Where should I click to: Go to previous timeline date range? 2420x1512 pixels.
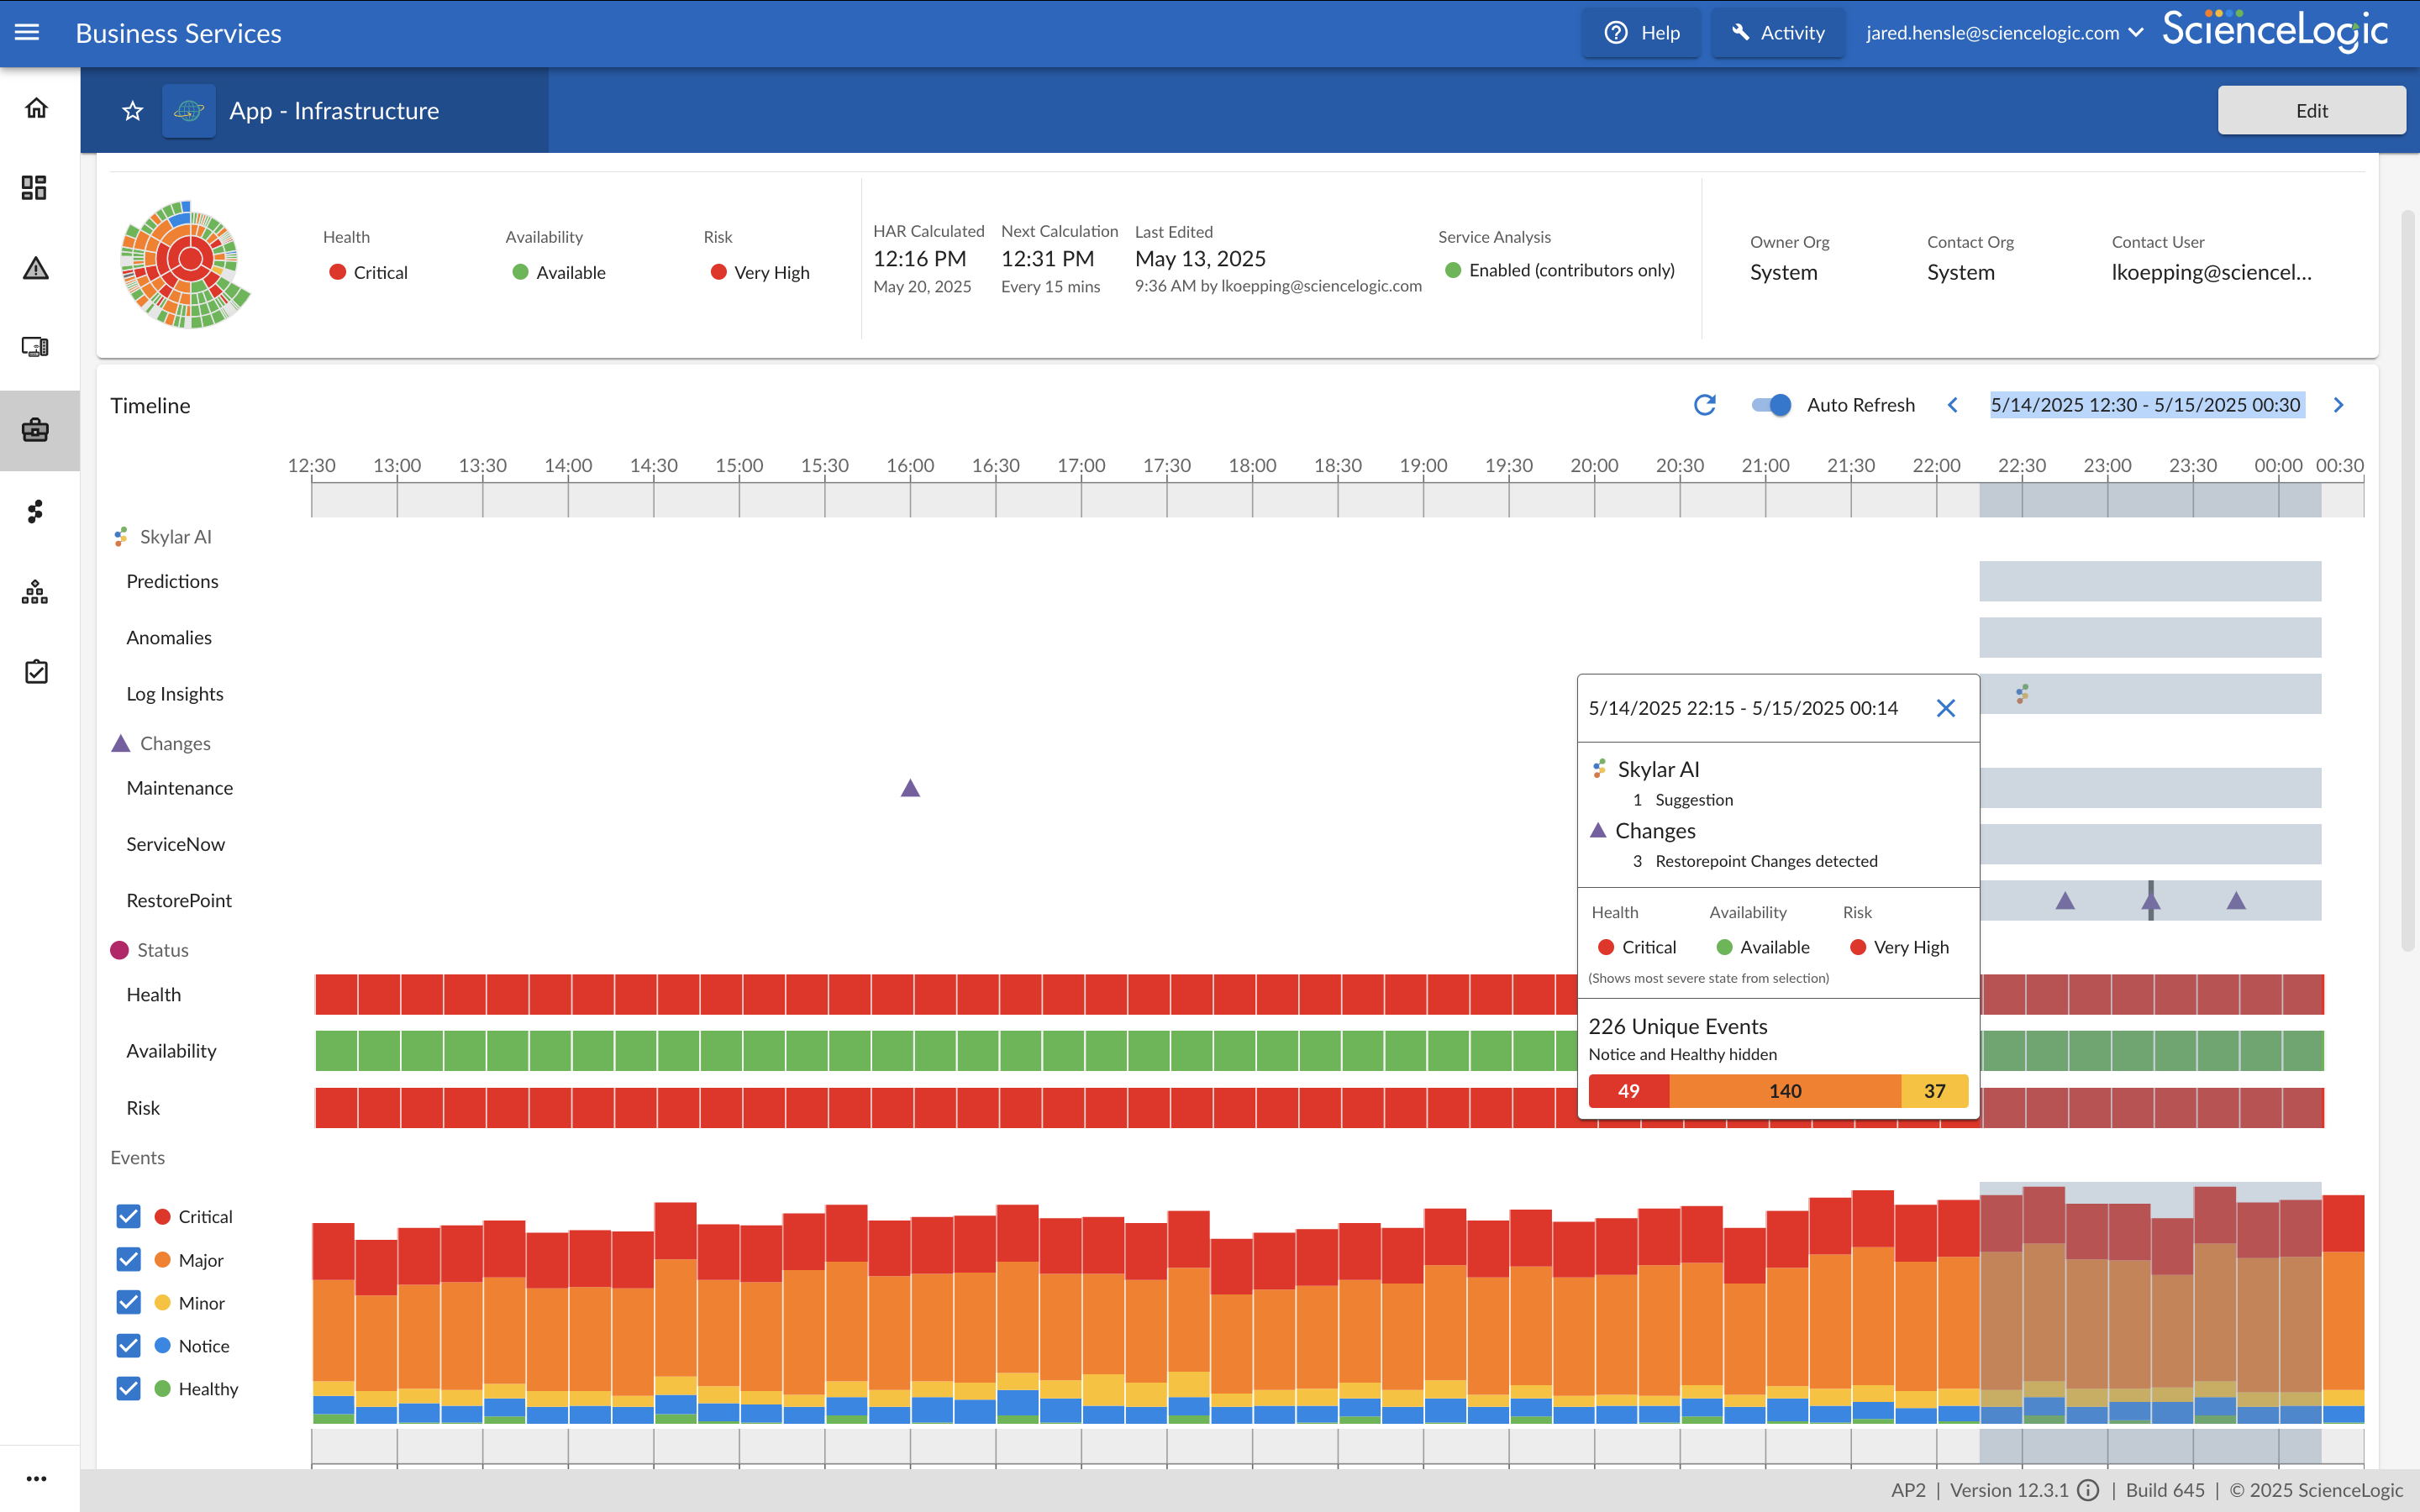tap(1952, 405)
